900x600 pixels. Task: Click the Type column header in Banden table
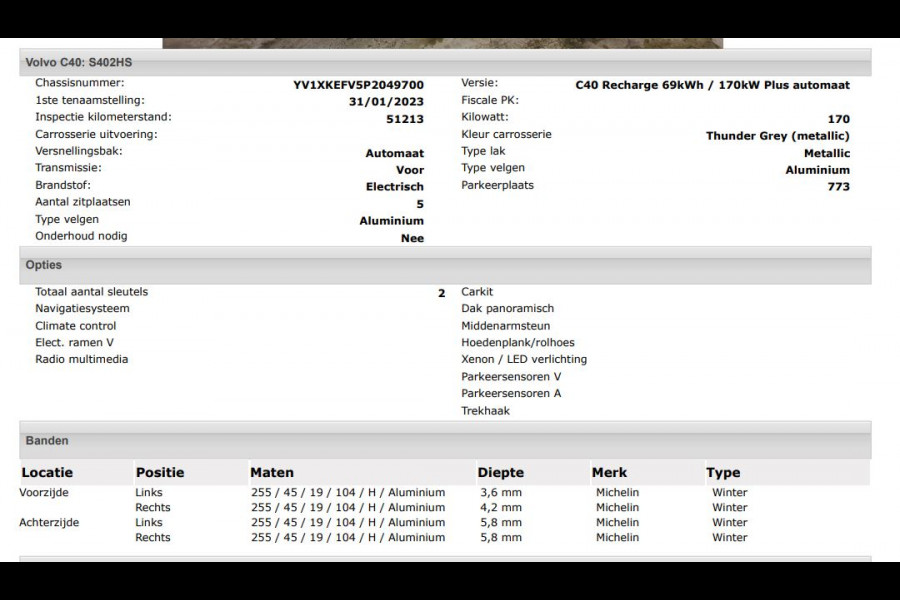pyautogui.click(x=723, y=473)
